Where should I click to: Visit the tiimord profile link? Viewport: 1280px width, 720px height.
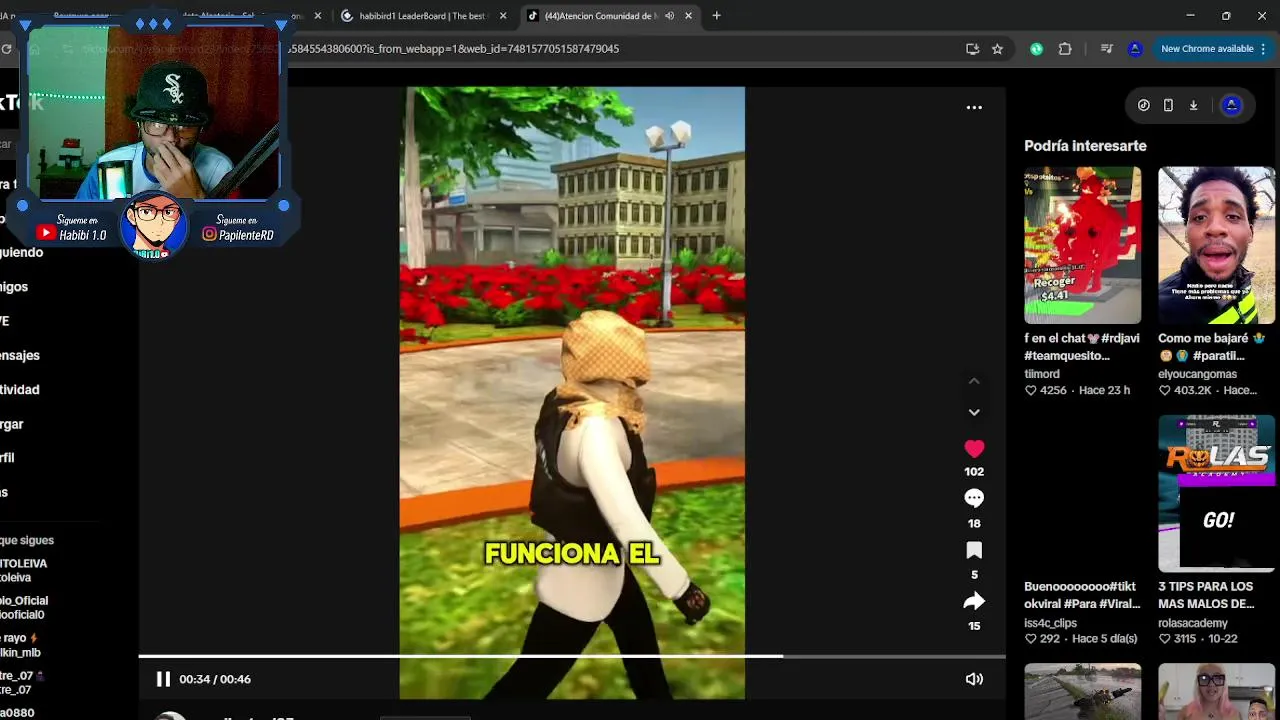point(1042,374)
